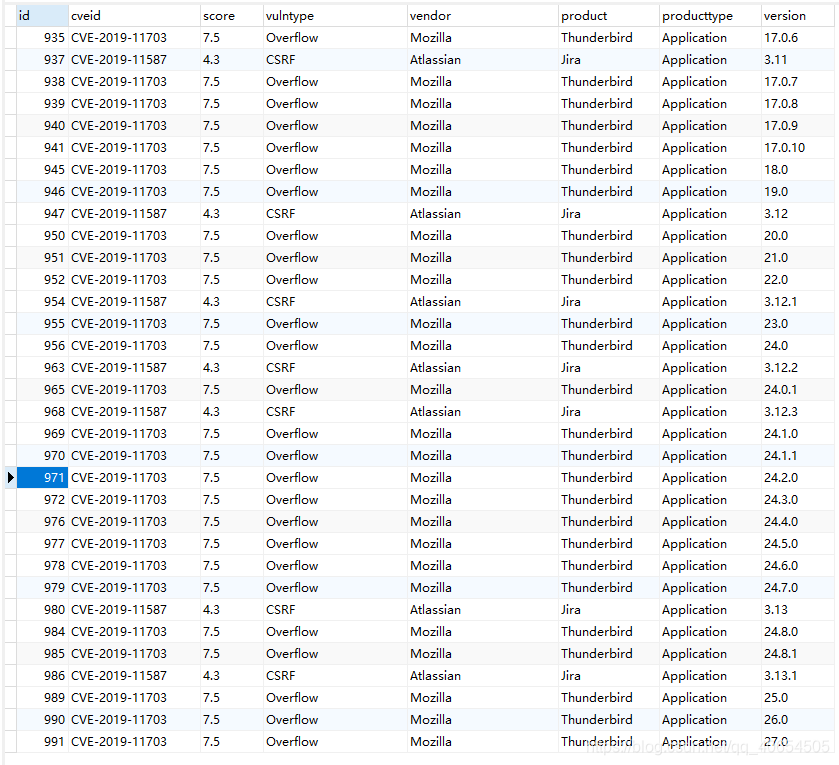The image size is (839, 765).
Task: Click version cell 3.11
Action: [797, 59]
